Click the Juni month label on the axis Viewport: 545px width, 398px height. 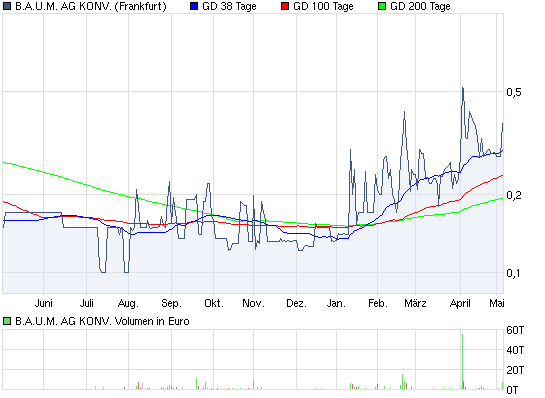(43, 303)
